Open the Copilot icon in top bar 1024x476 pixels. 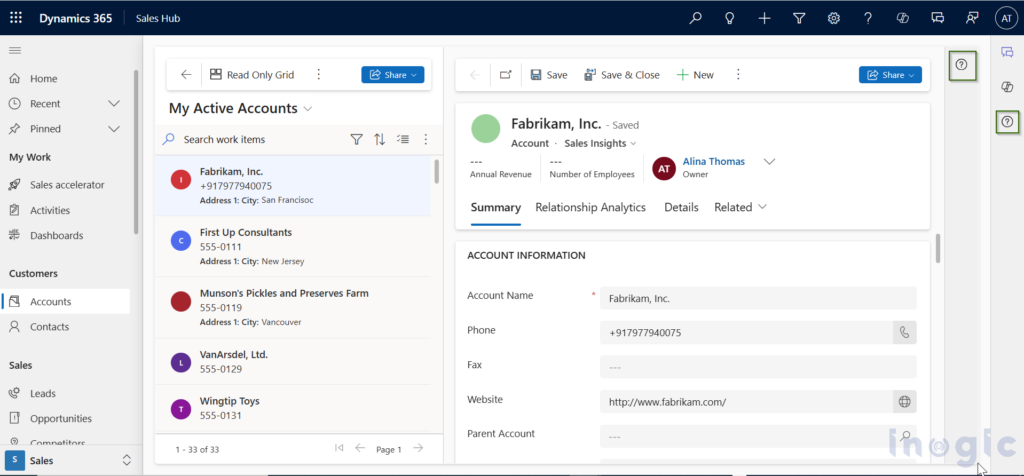pos(903,18)
